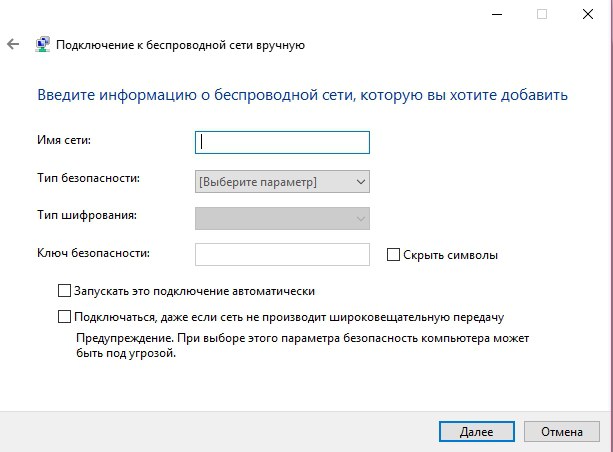Click the Далее button

pyautogui.click(x=477, y=432)
